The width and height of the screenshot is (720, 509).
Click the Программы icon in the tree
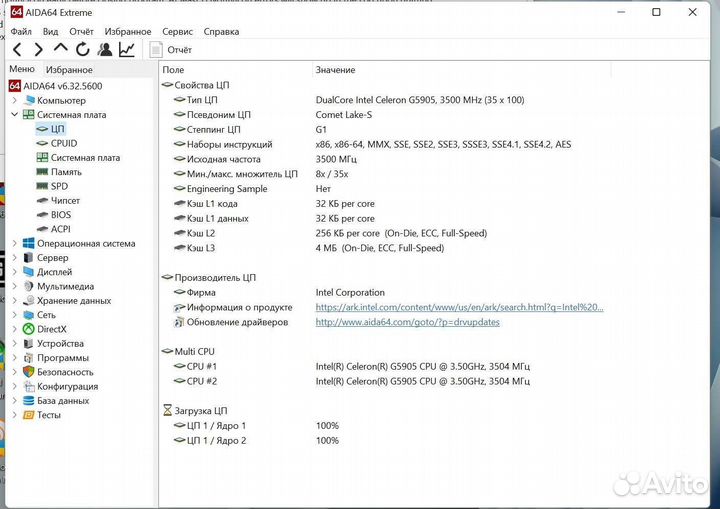click(x=28, y=357)
